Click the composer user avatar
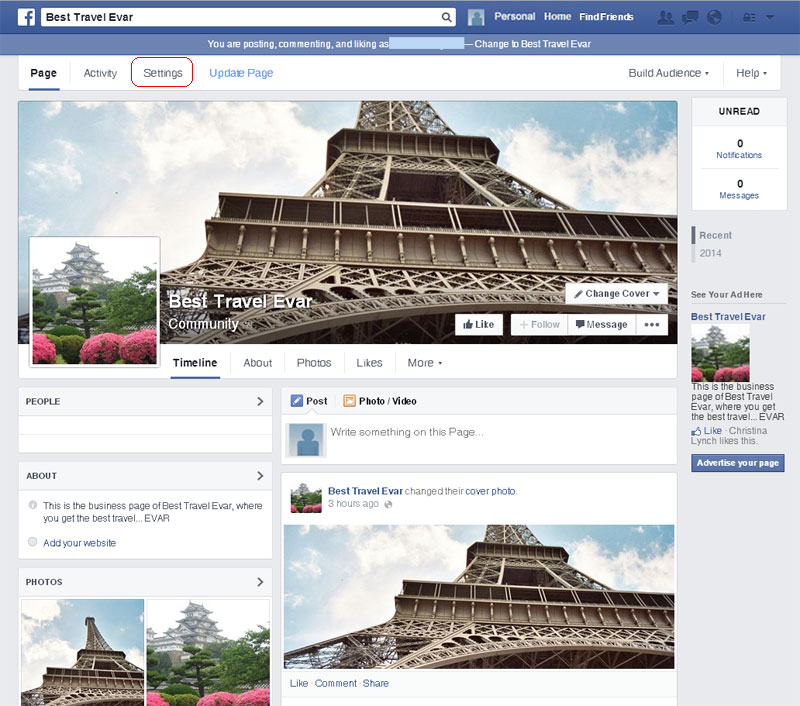The width and height of the screenshot is (800, 706). pyautogui.click(x=306, y=440)
